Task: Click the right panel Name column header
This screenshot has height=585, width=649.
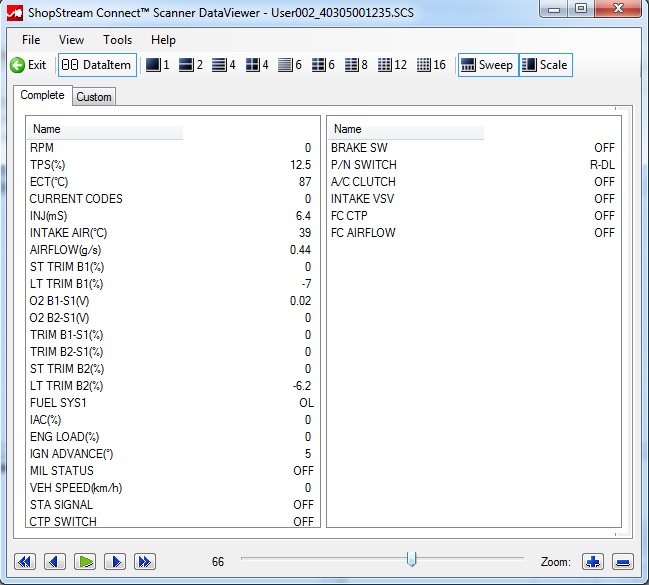Action: tap(406, 130)
